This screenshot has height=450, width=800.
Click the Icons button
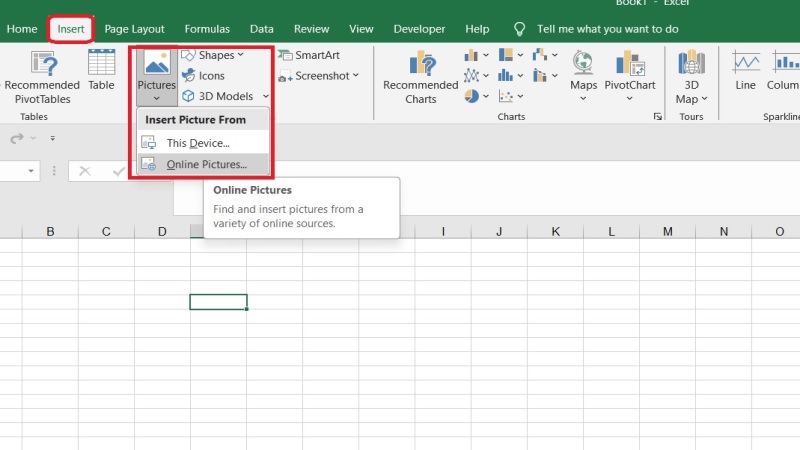tap(204, 76)
